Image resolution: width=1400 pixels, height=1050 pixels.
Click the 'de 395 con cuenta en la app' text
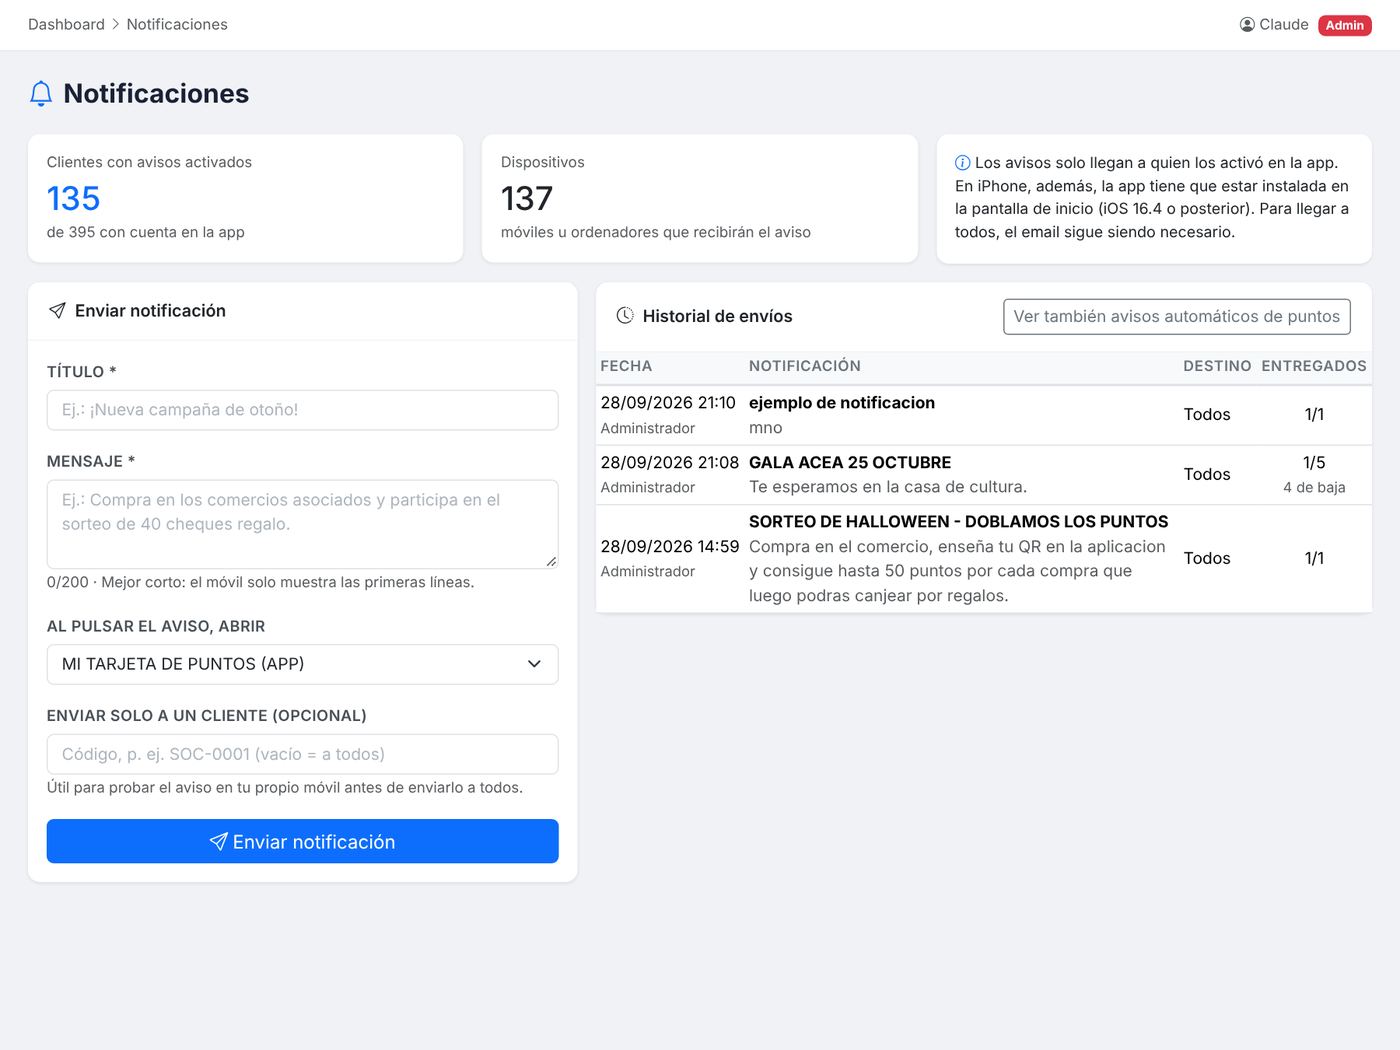pos(146,232)
